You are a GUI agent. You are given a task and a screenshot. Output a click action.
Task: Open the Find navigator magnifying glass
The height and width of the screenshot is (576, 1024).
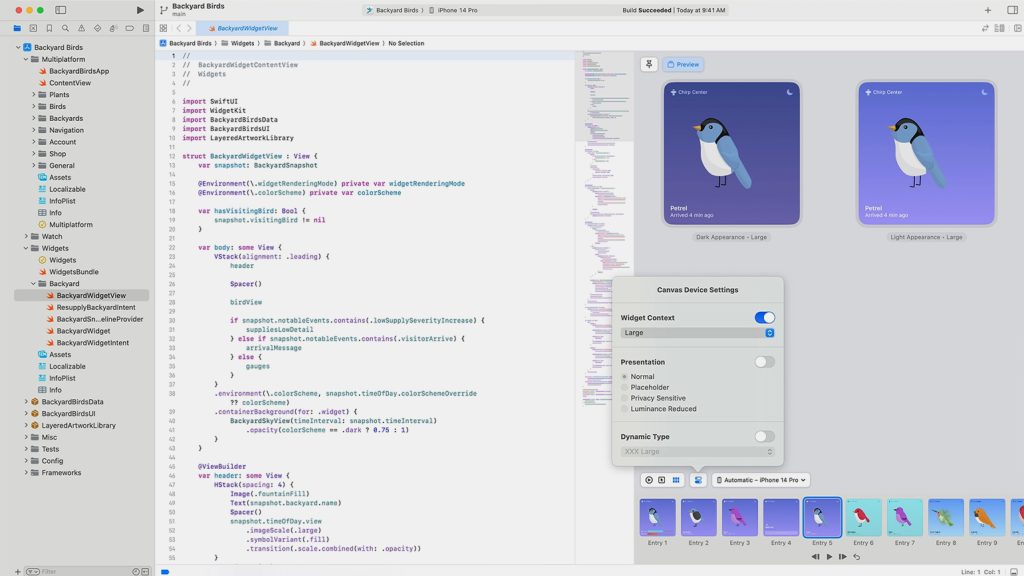click(x=66, y=29)
